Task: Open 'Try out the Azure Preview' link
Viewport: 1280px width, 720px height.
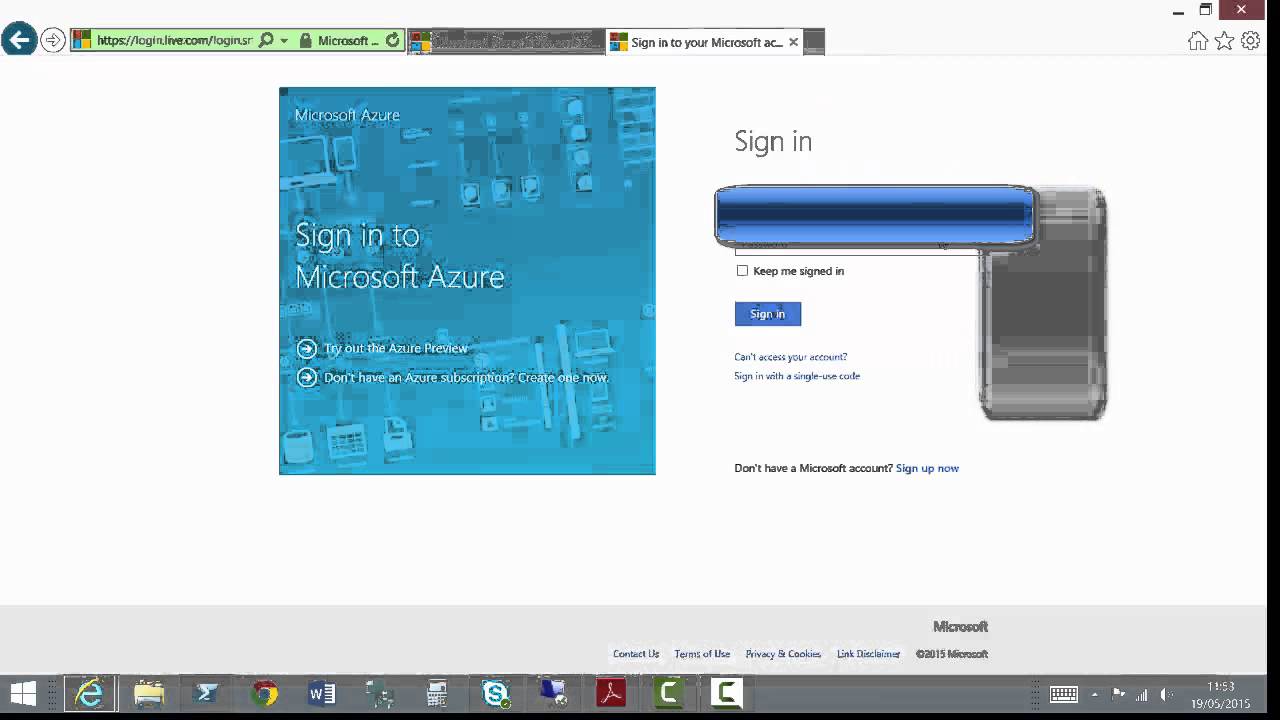Action: (x=396, y=348)
